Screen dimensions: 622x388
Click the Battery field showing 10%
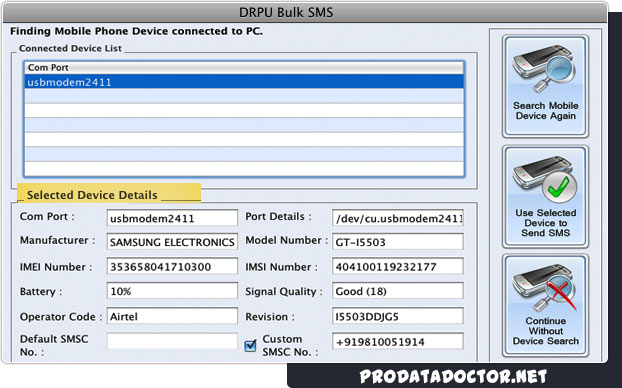tap(172, 291)
